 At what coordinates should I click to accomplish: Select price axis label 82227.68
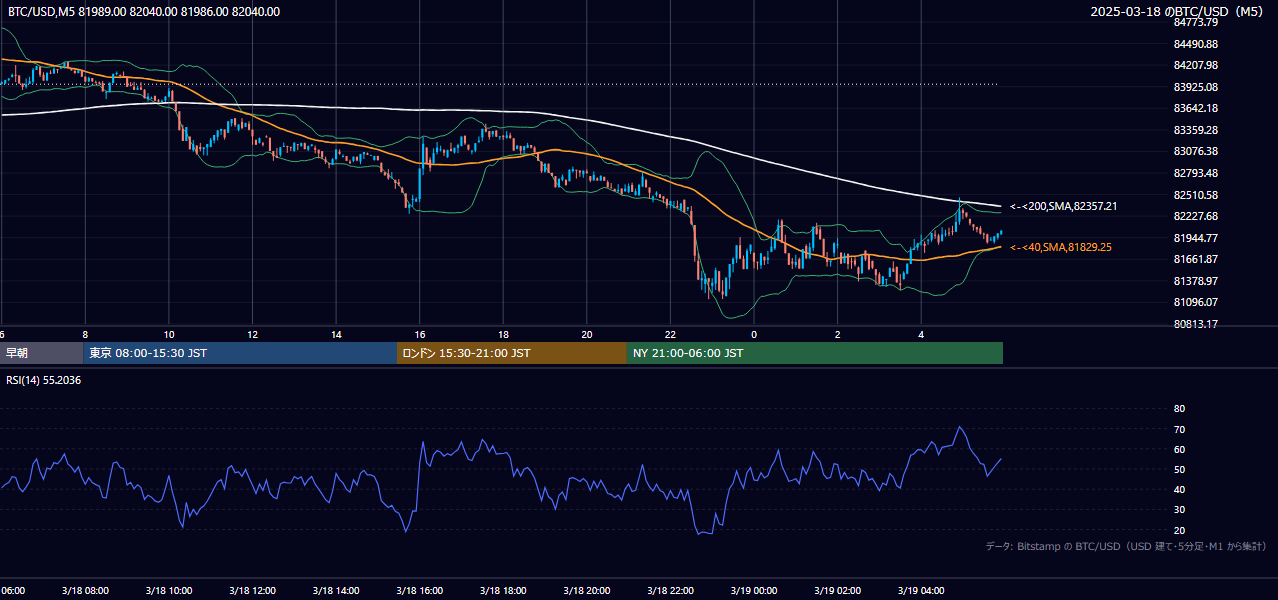coord(1195,216)
